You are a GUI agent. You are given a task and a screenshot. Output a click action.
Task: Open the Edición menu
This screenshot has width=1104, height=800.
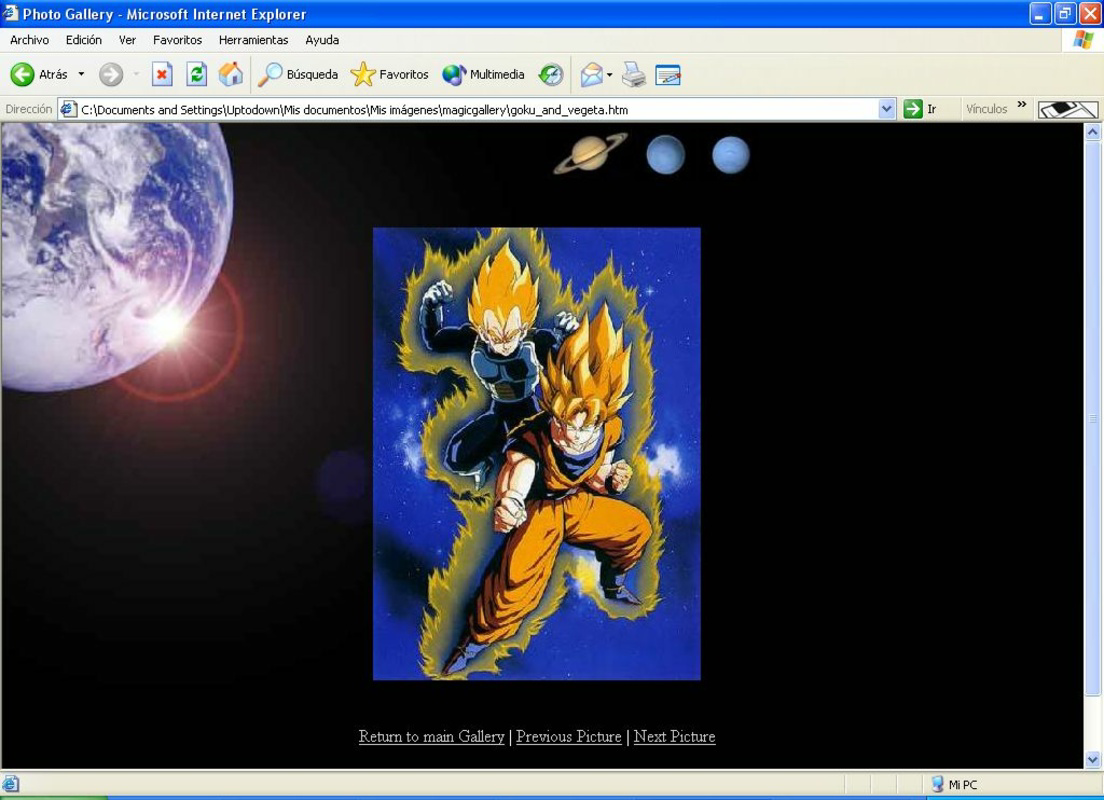[x=84, y=40]
